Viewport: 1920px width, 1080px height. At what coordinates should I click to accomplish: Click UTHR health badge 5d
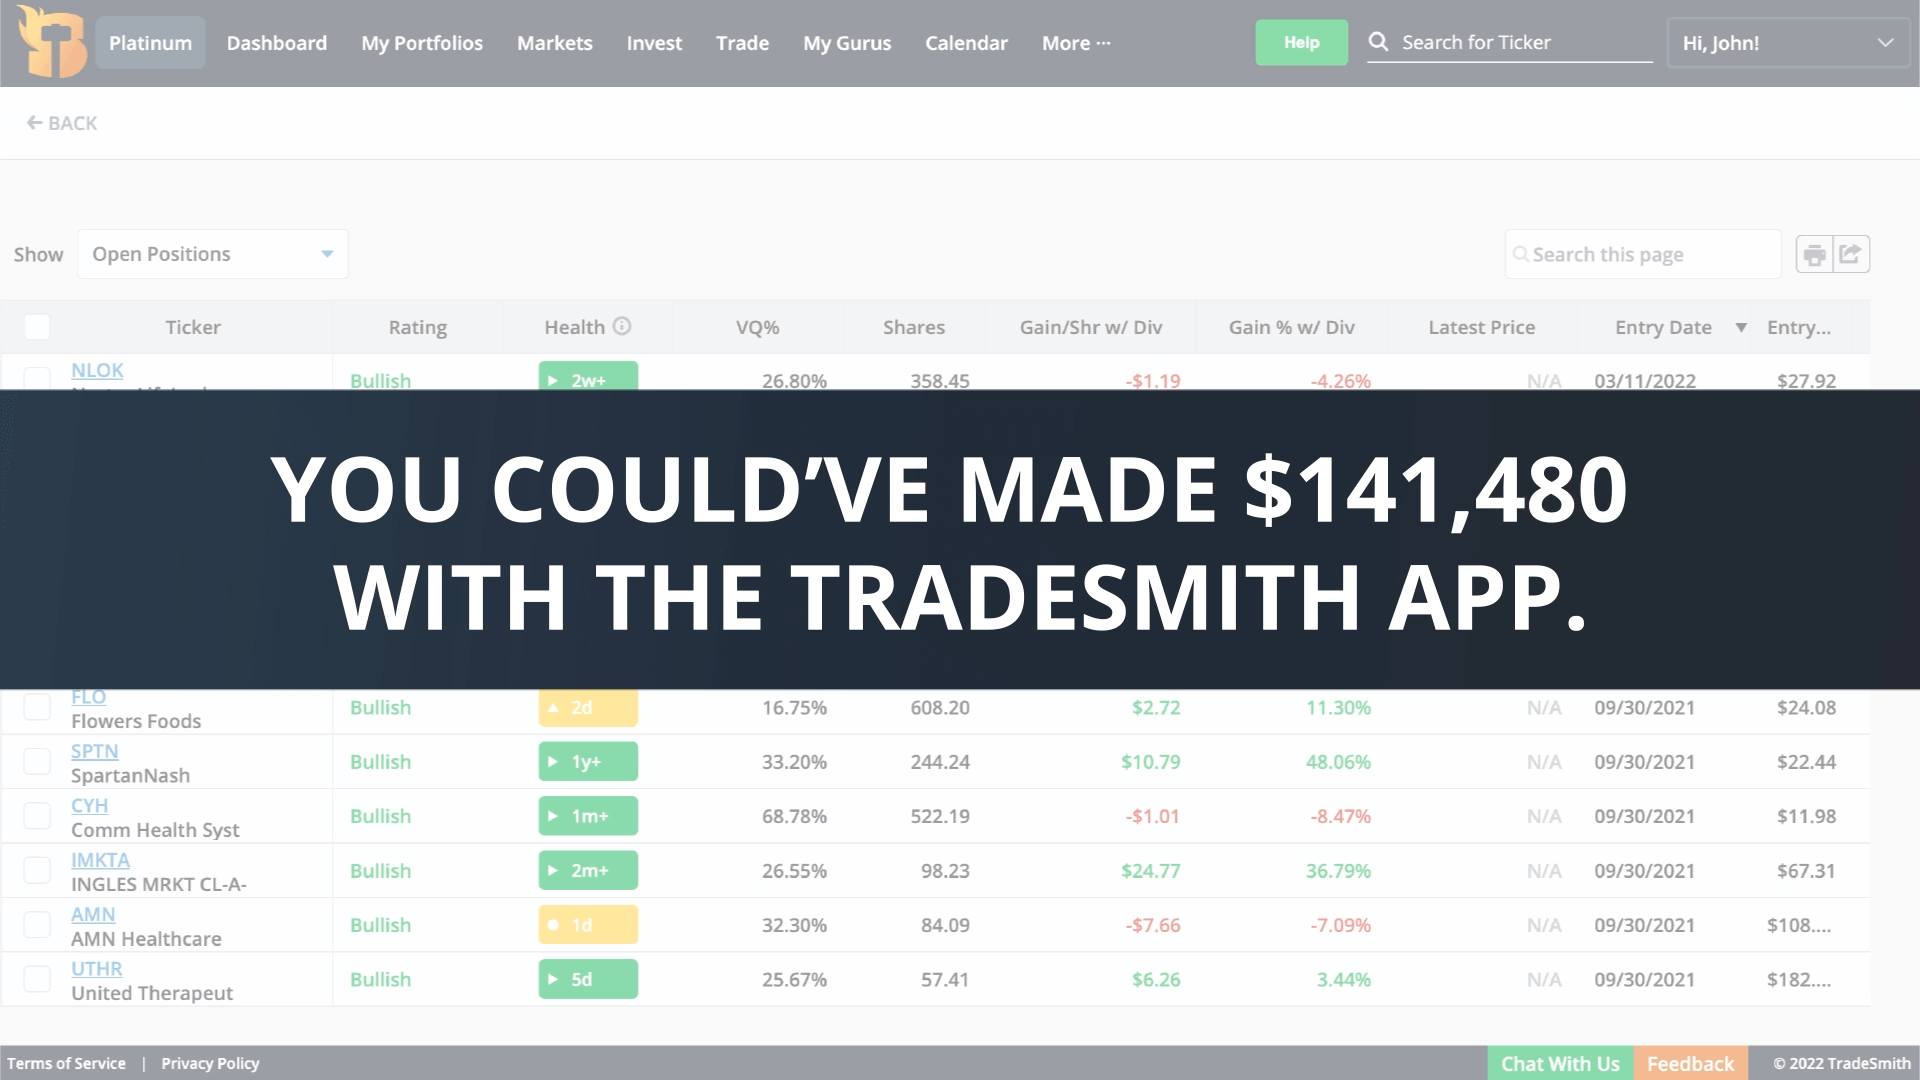588,979
